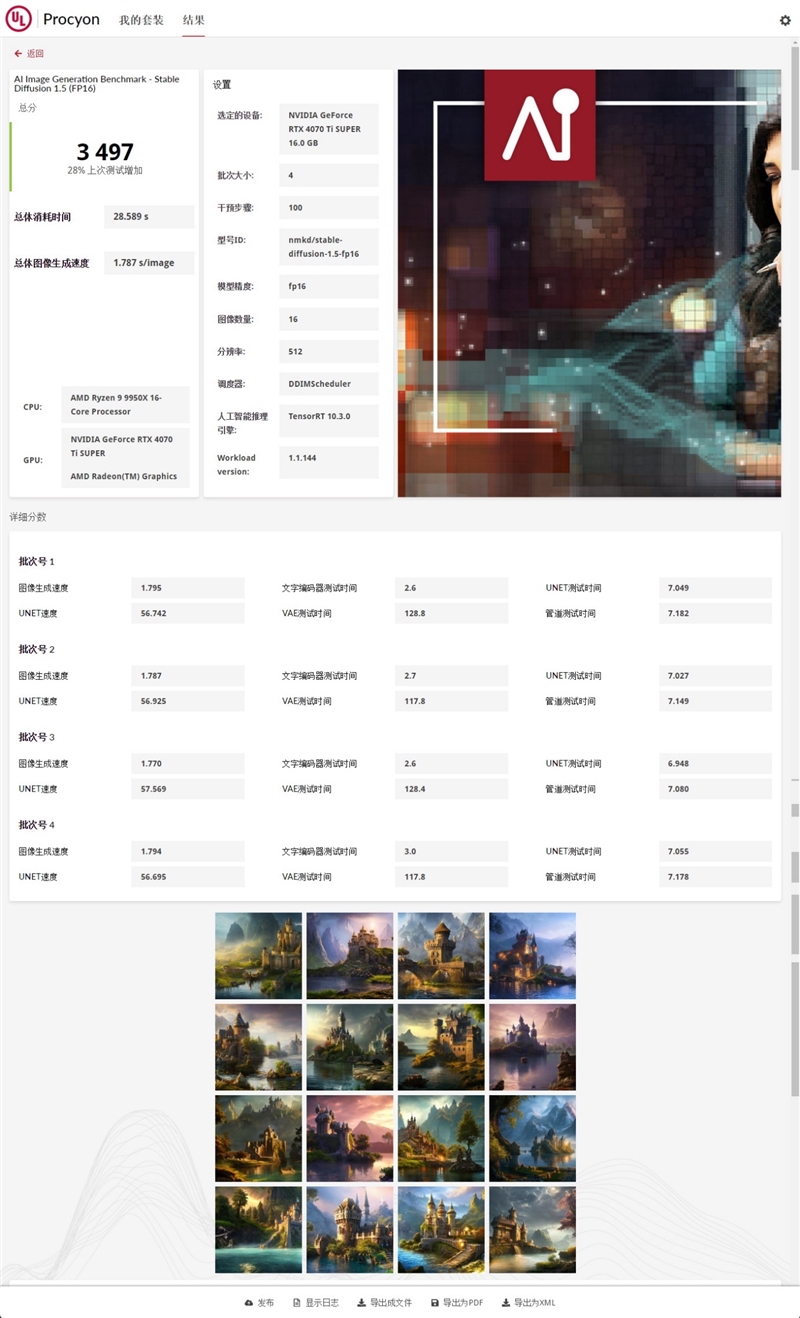Open the first castle thumbnail

[257, 955]
